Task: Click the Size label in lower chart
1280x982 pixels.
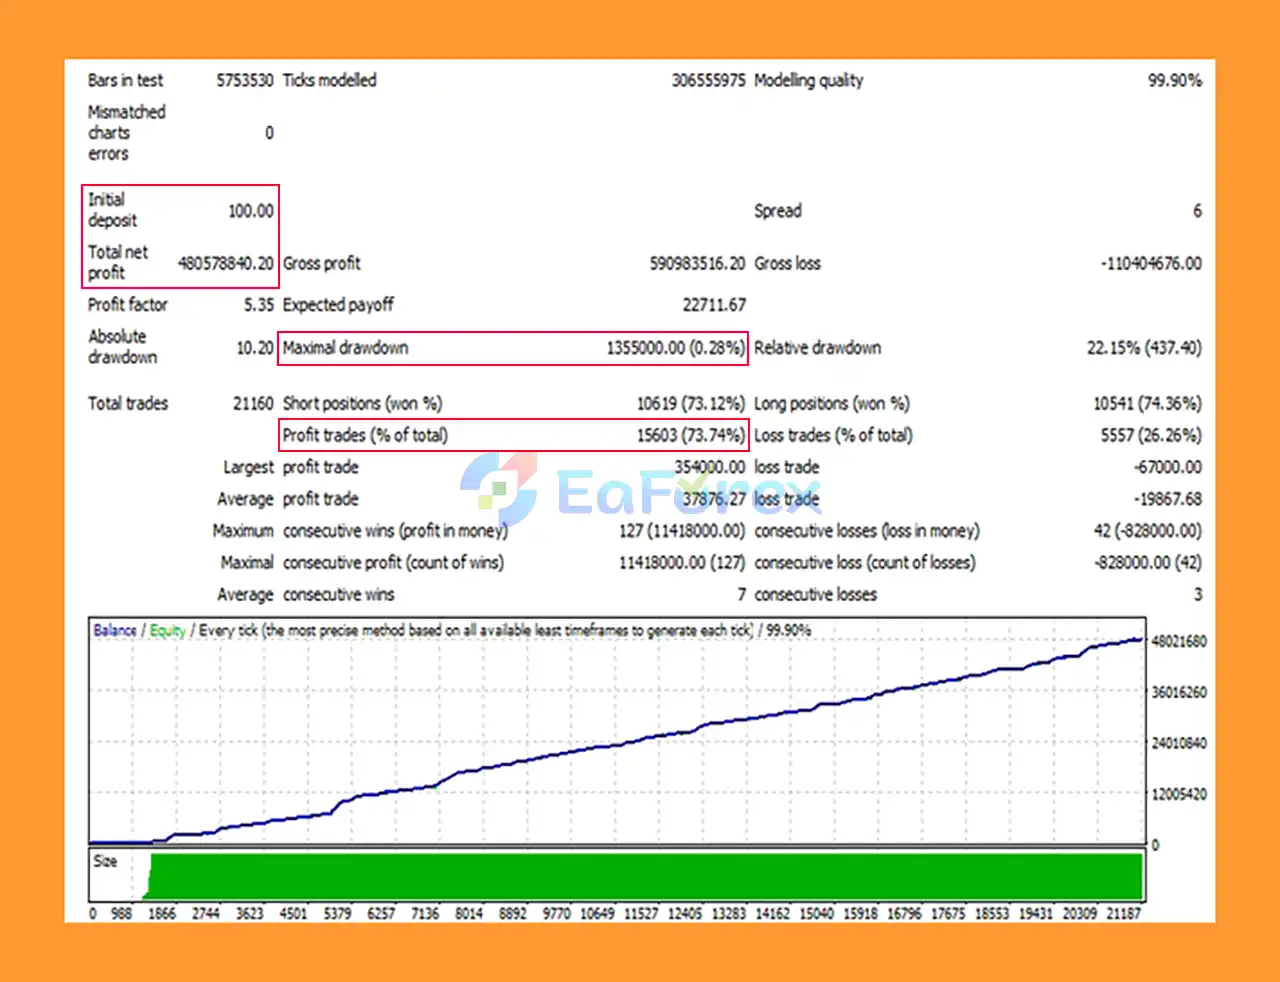Action: coord(105,861)
